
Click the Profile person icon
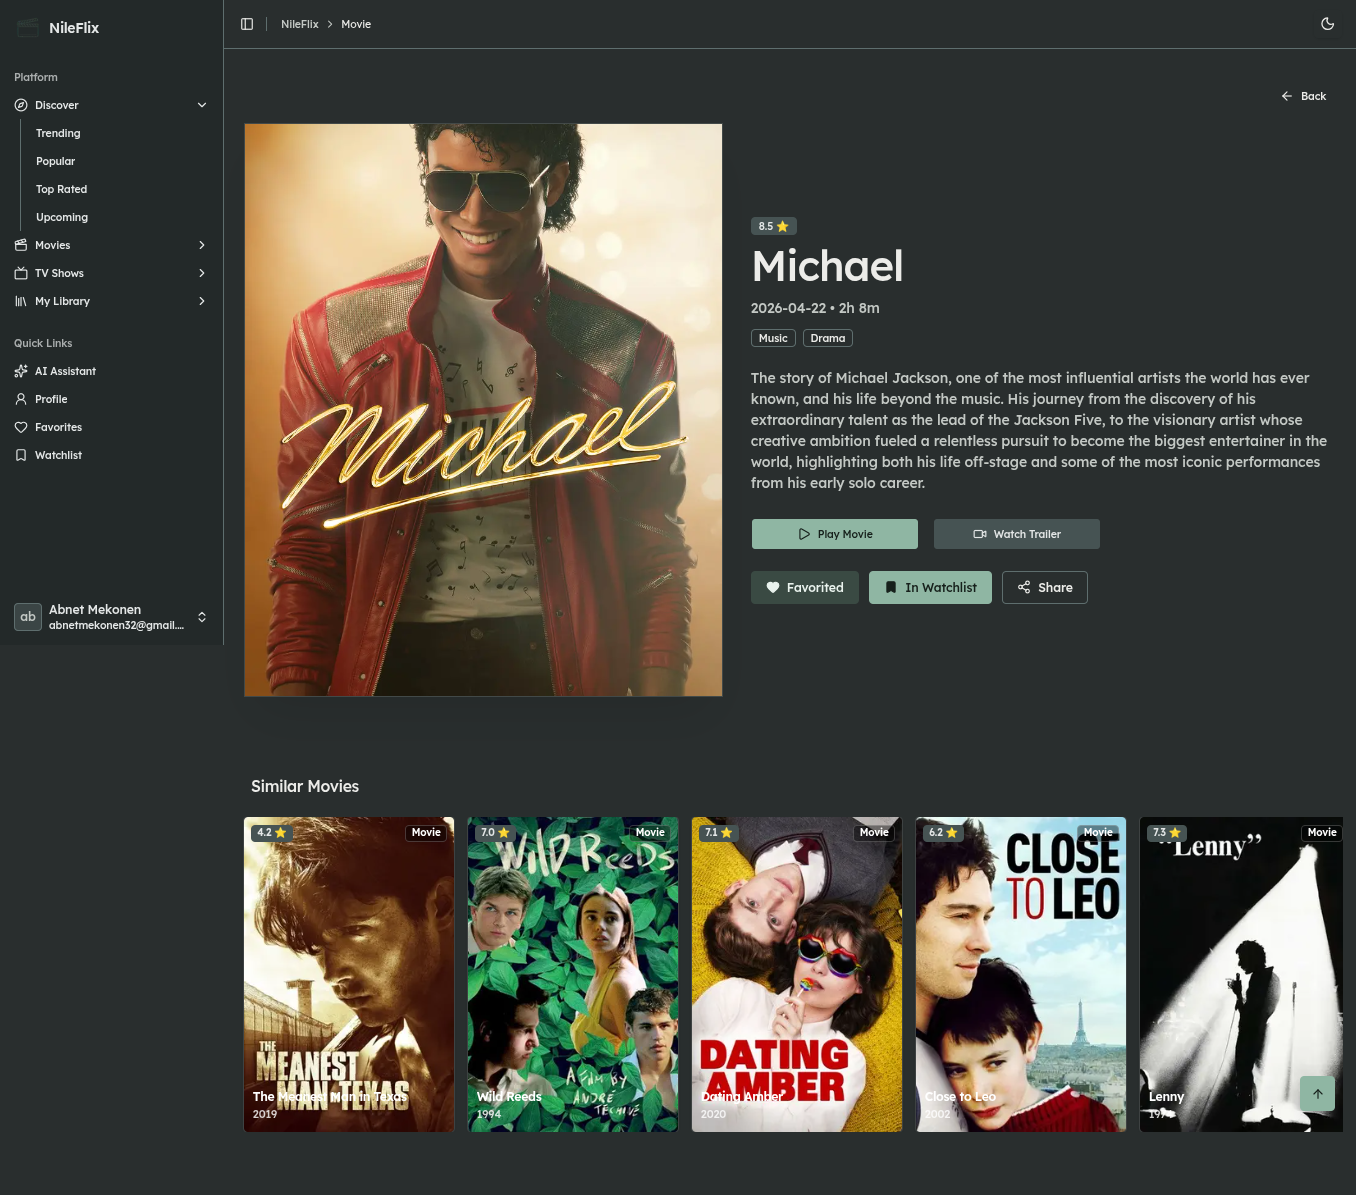21,399
